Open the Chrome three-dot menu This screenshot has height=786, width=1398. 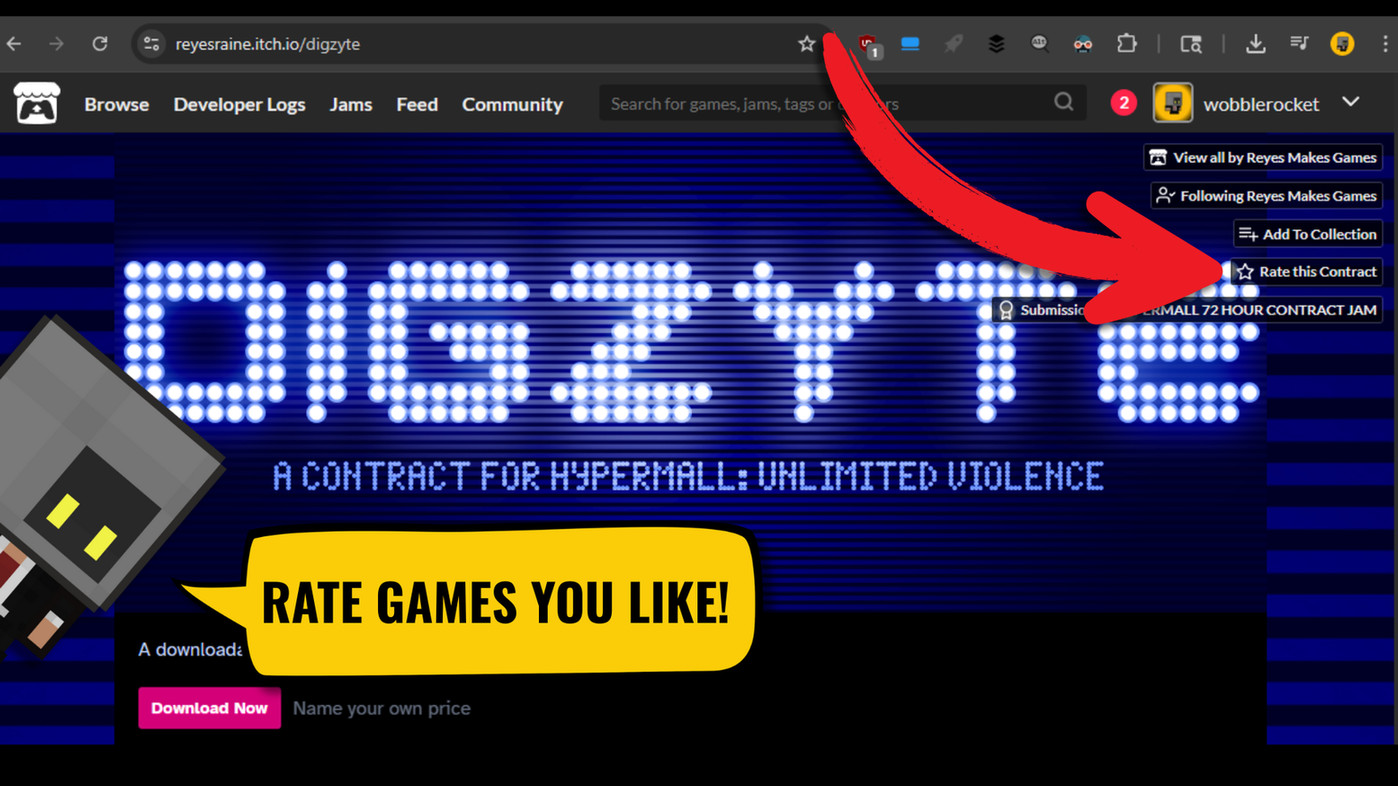[1385, 44]
